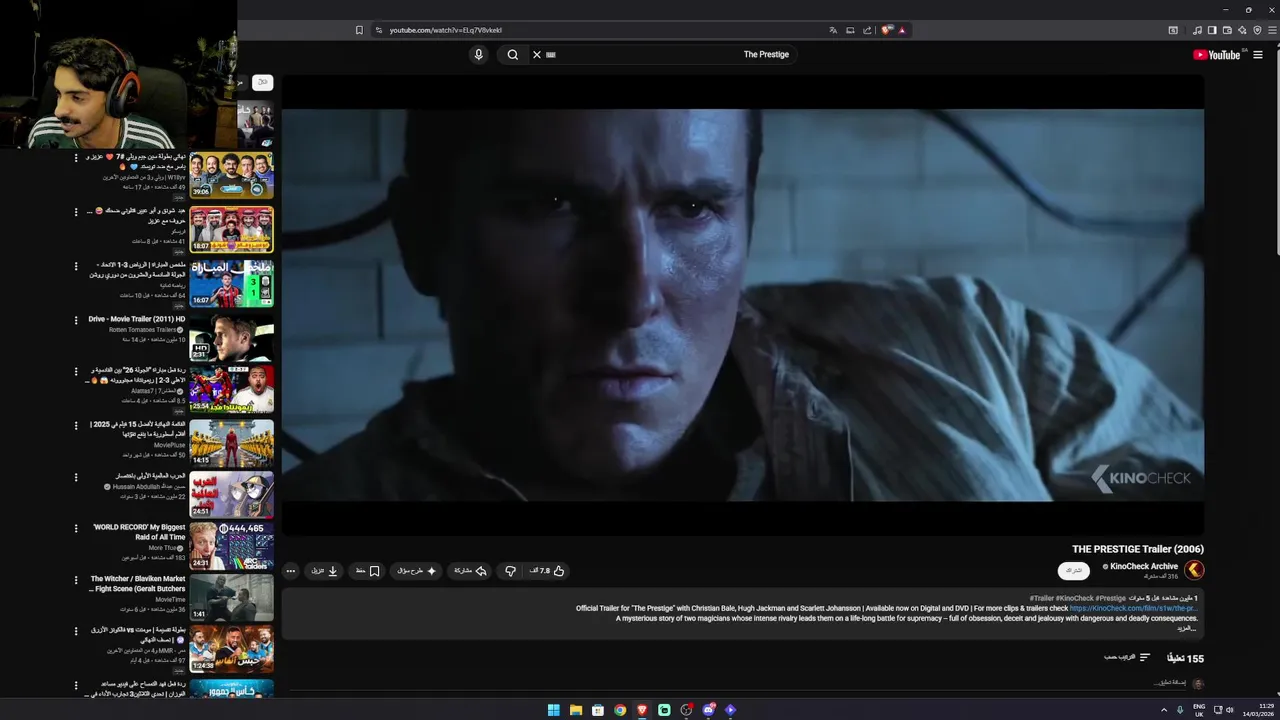Click the main video player frame
This screenshot has height=720, width=1280.
click(x=742, y=305)
